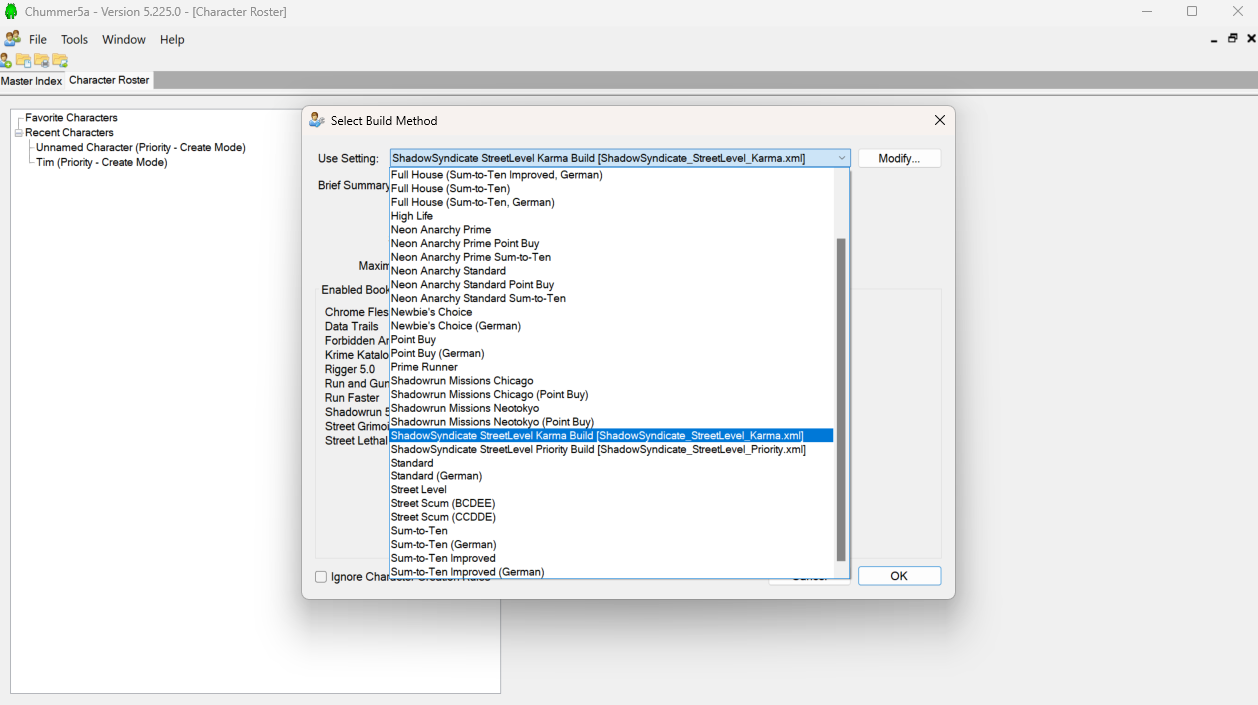Image resolution: width=1258 pixels, height=705 pixels.
Task: Confirm the build method with OK
Action: coord(899,576)
